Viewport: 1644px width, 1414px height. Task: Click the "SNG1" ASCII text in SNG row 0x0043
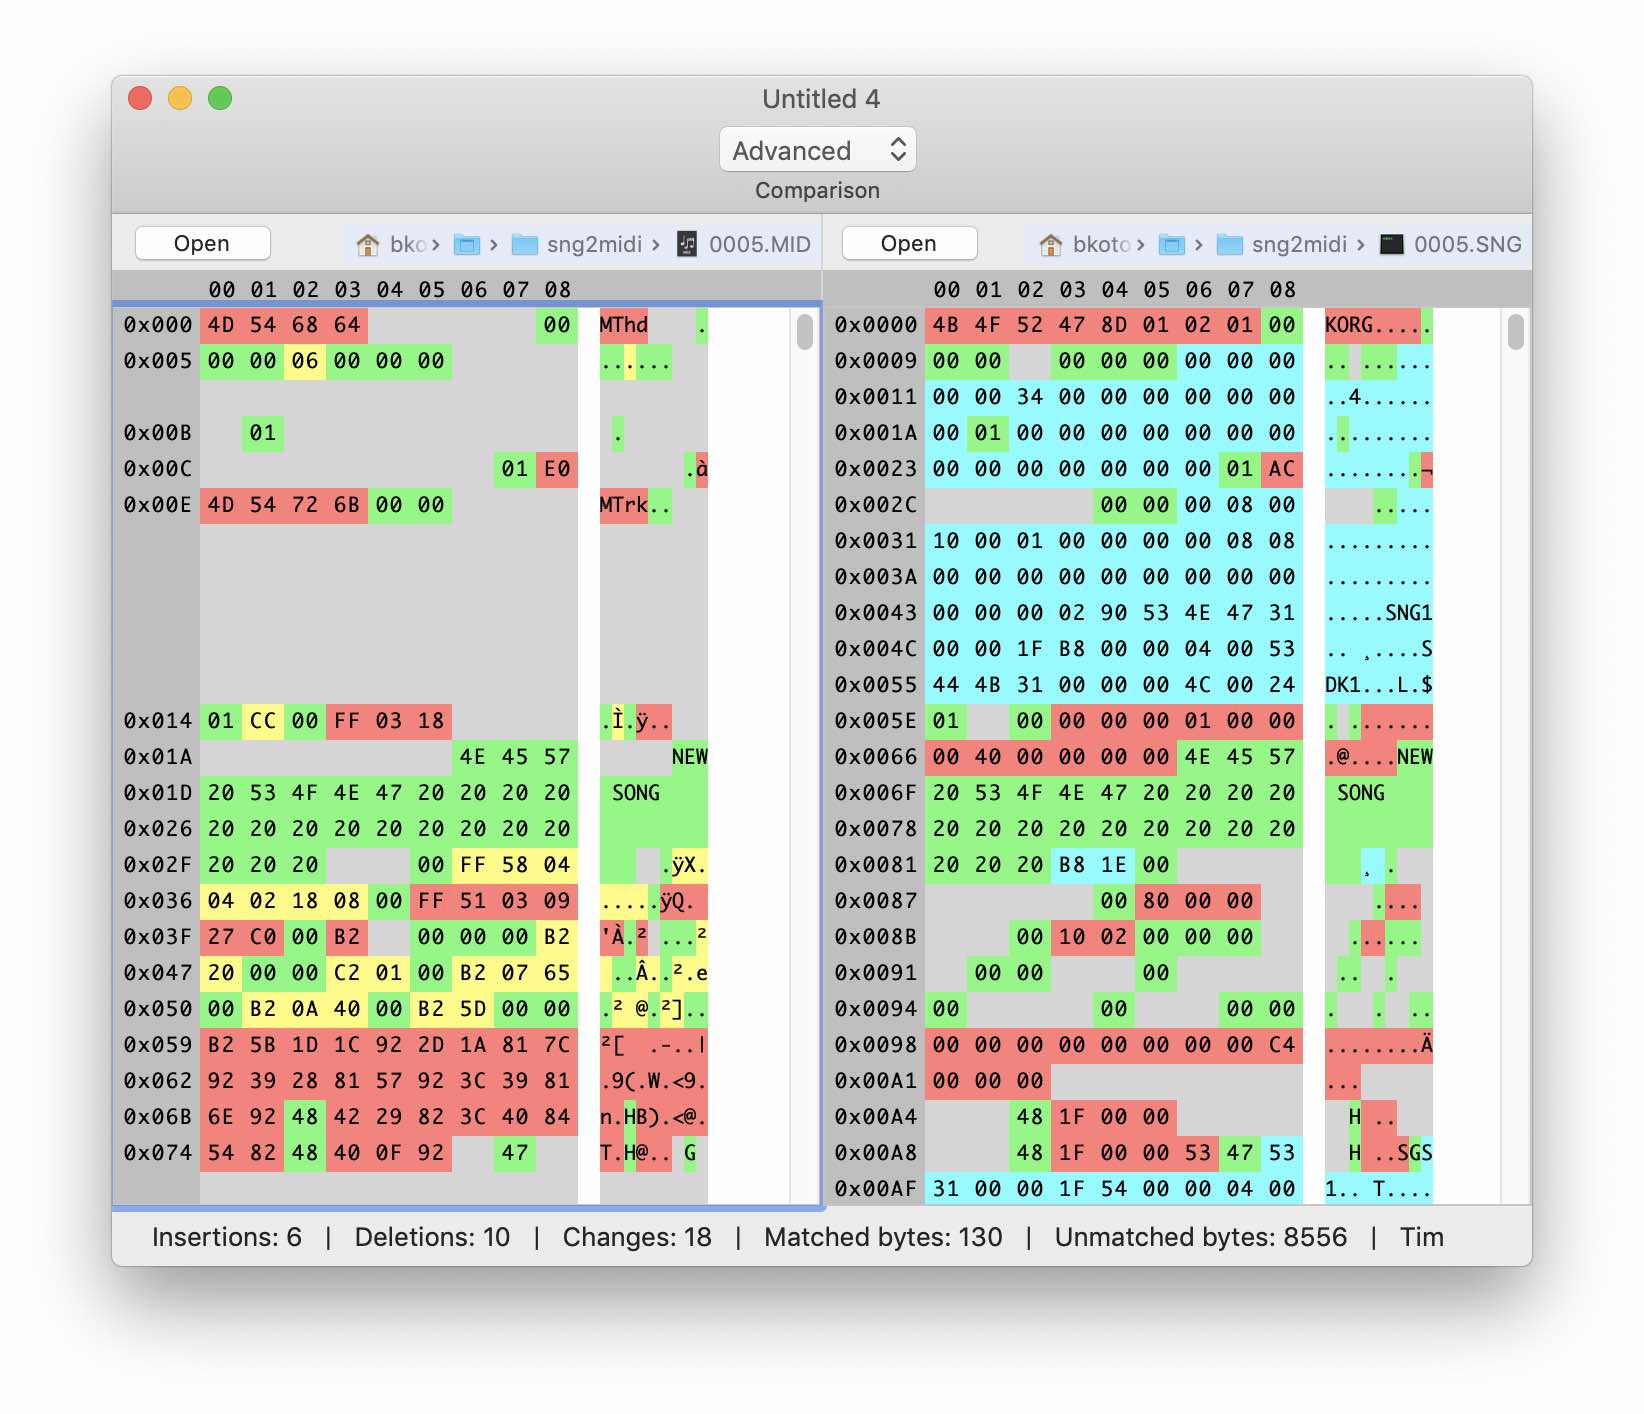1409,613
